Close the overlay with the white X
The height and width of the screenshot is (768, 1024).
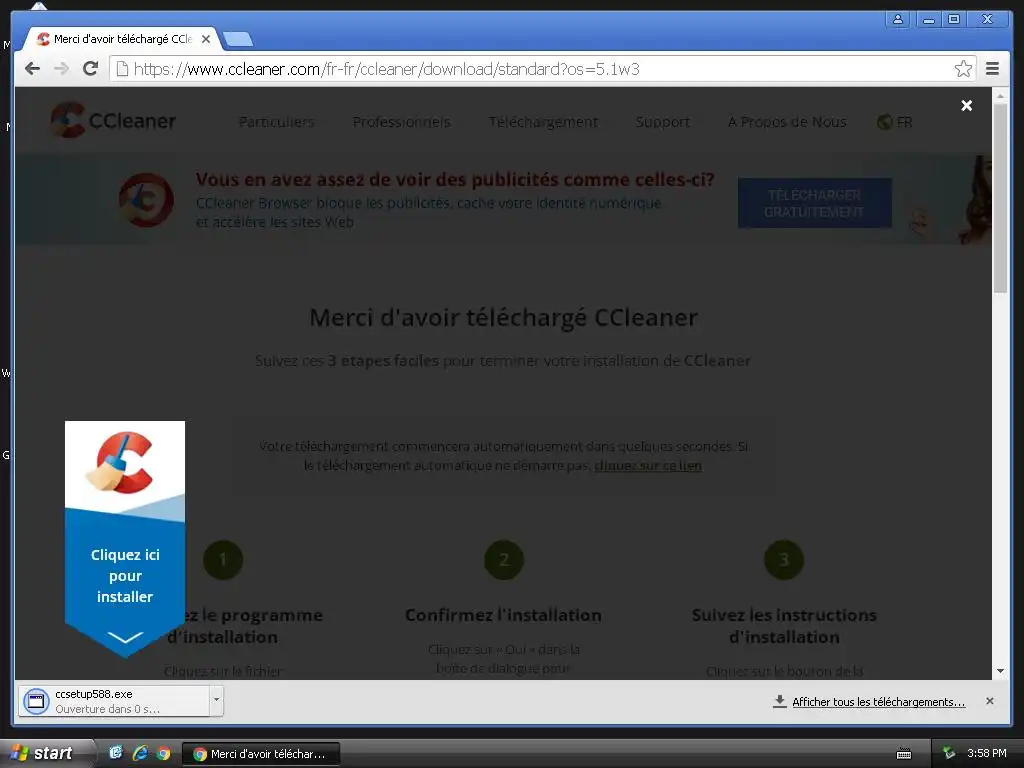(x=967, y=106)
